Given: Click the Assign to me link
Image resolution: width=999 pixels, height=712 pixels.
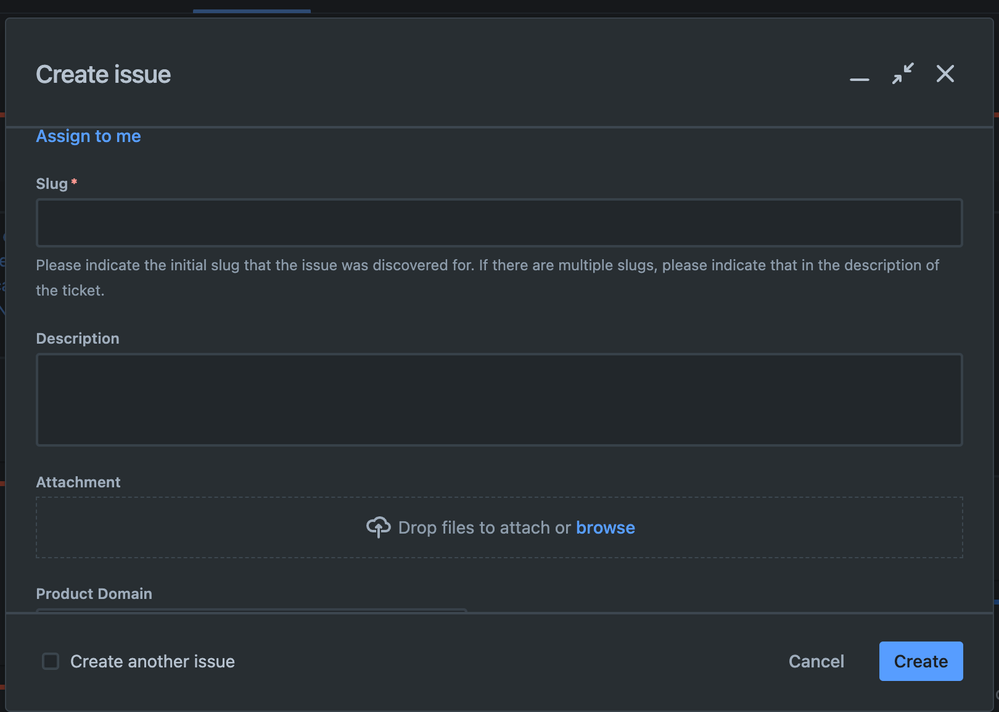Looking at the screenshot, I should coord(88,136).
